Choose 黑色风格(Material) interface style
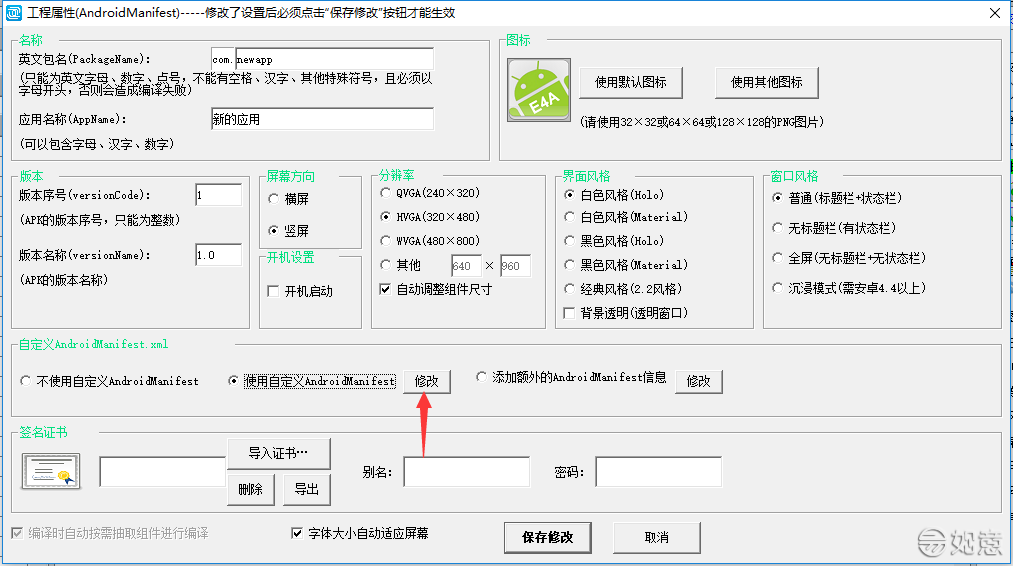Viewport: 1013px width, 566px height. coord(571,265)
